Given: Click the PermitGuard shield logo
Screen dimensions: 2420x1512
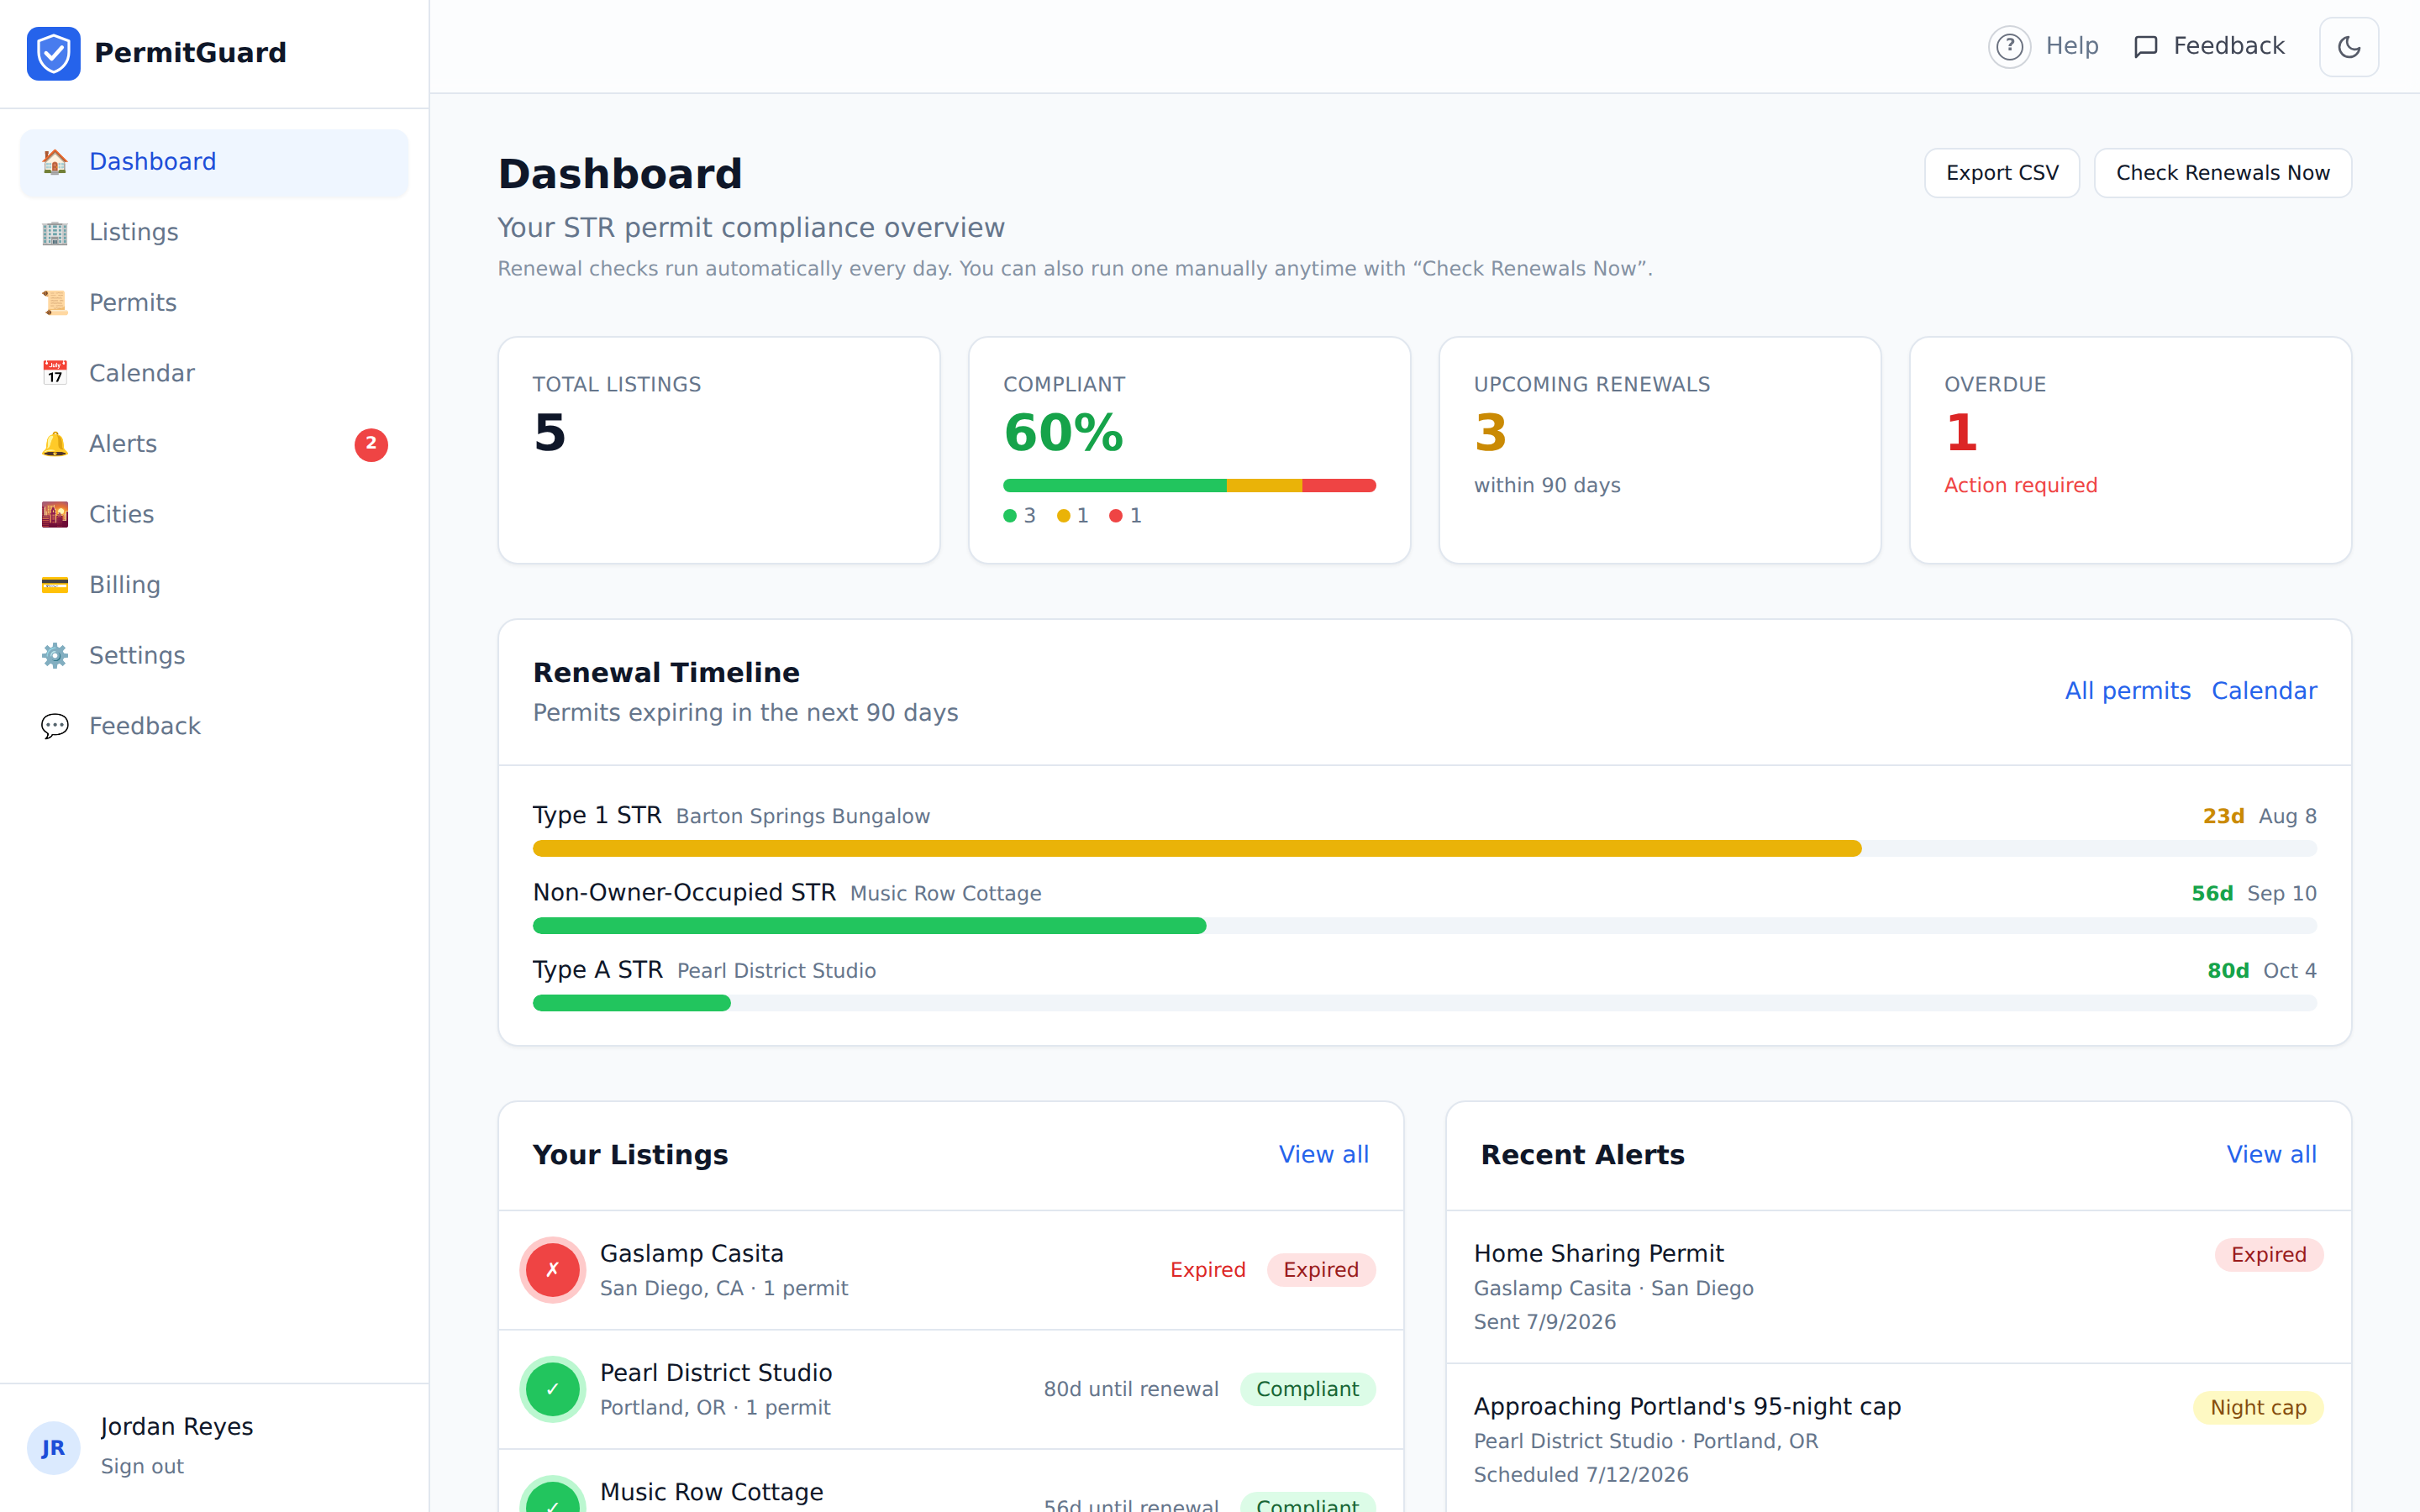Looking at the screenshot, I should [54, 53].
